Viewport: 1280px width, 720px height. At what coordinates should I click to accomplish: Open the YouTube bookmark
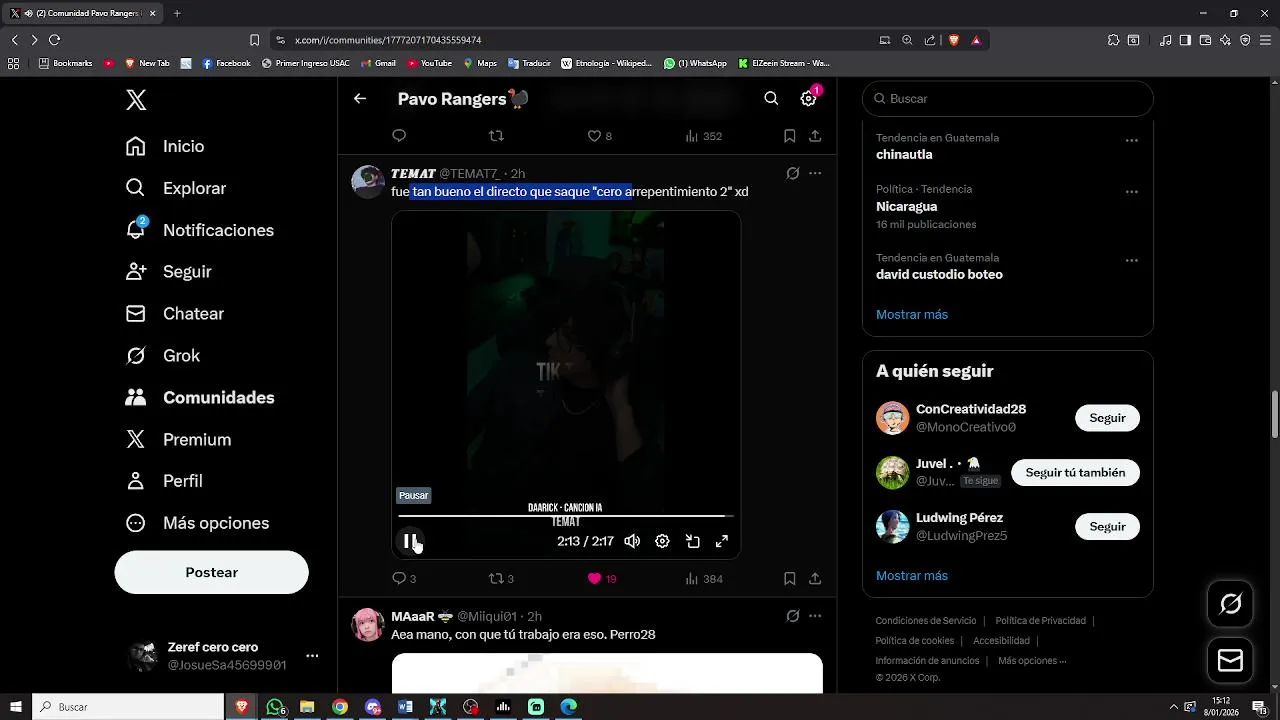click(430, 63)
